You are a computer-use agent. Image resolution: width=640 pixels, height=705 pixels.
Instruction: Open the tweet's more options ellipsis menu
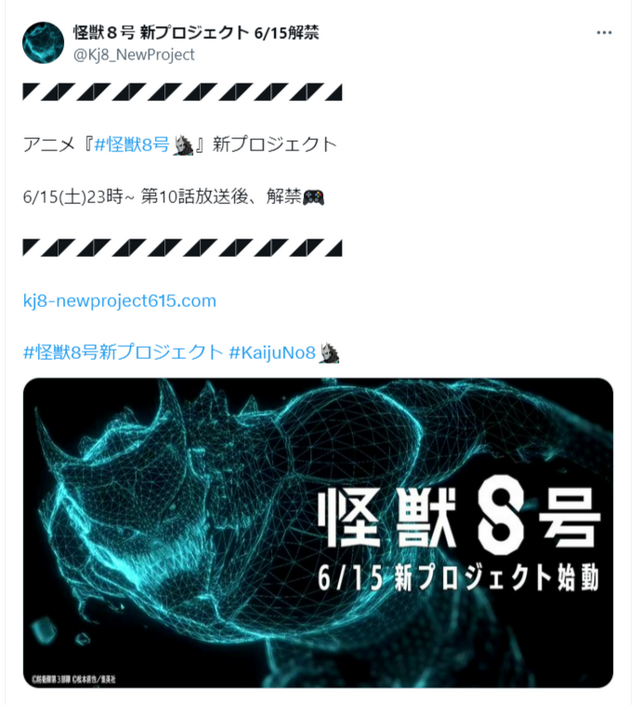pos(604,32)
